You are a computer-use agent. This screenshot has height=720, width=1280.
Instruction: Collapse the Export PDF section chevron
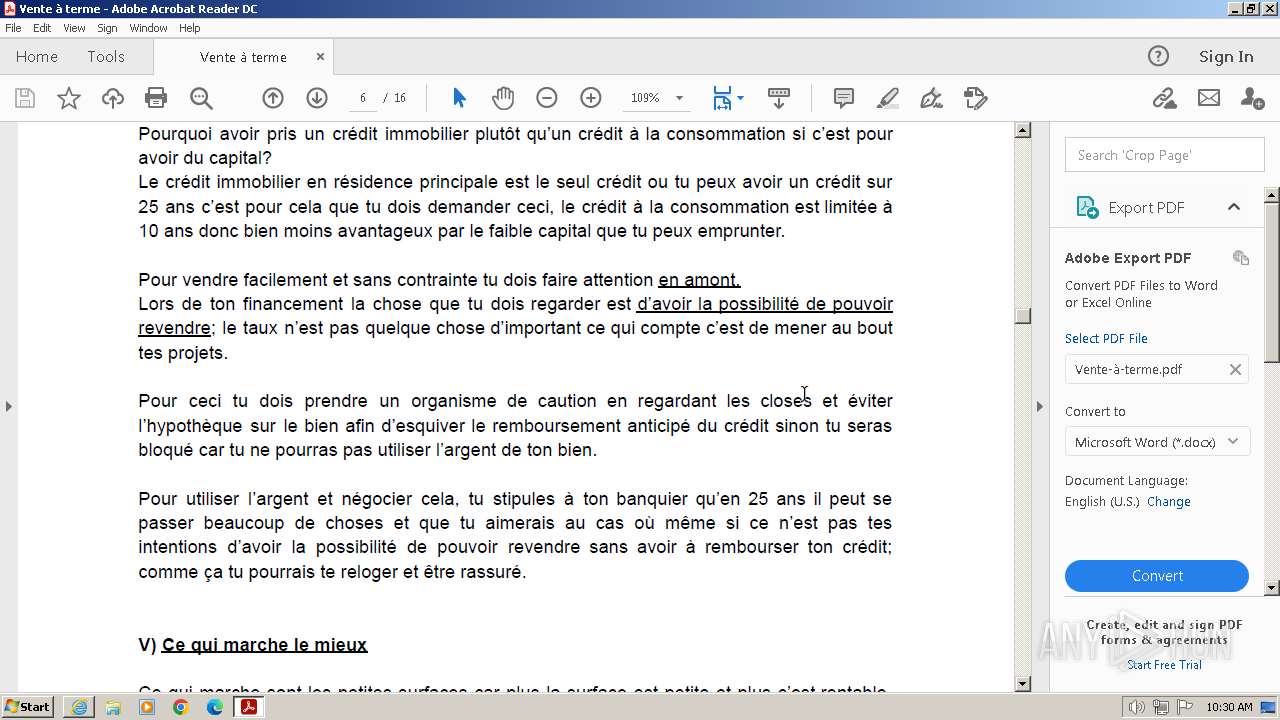(1233, 207)
